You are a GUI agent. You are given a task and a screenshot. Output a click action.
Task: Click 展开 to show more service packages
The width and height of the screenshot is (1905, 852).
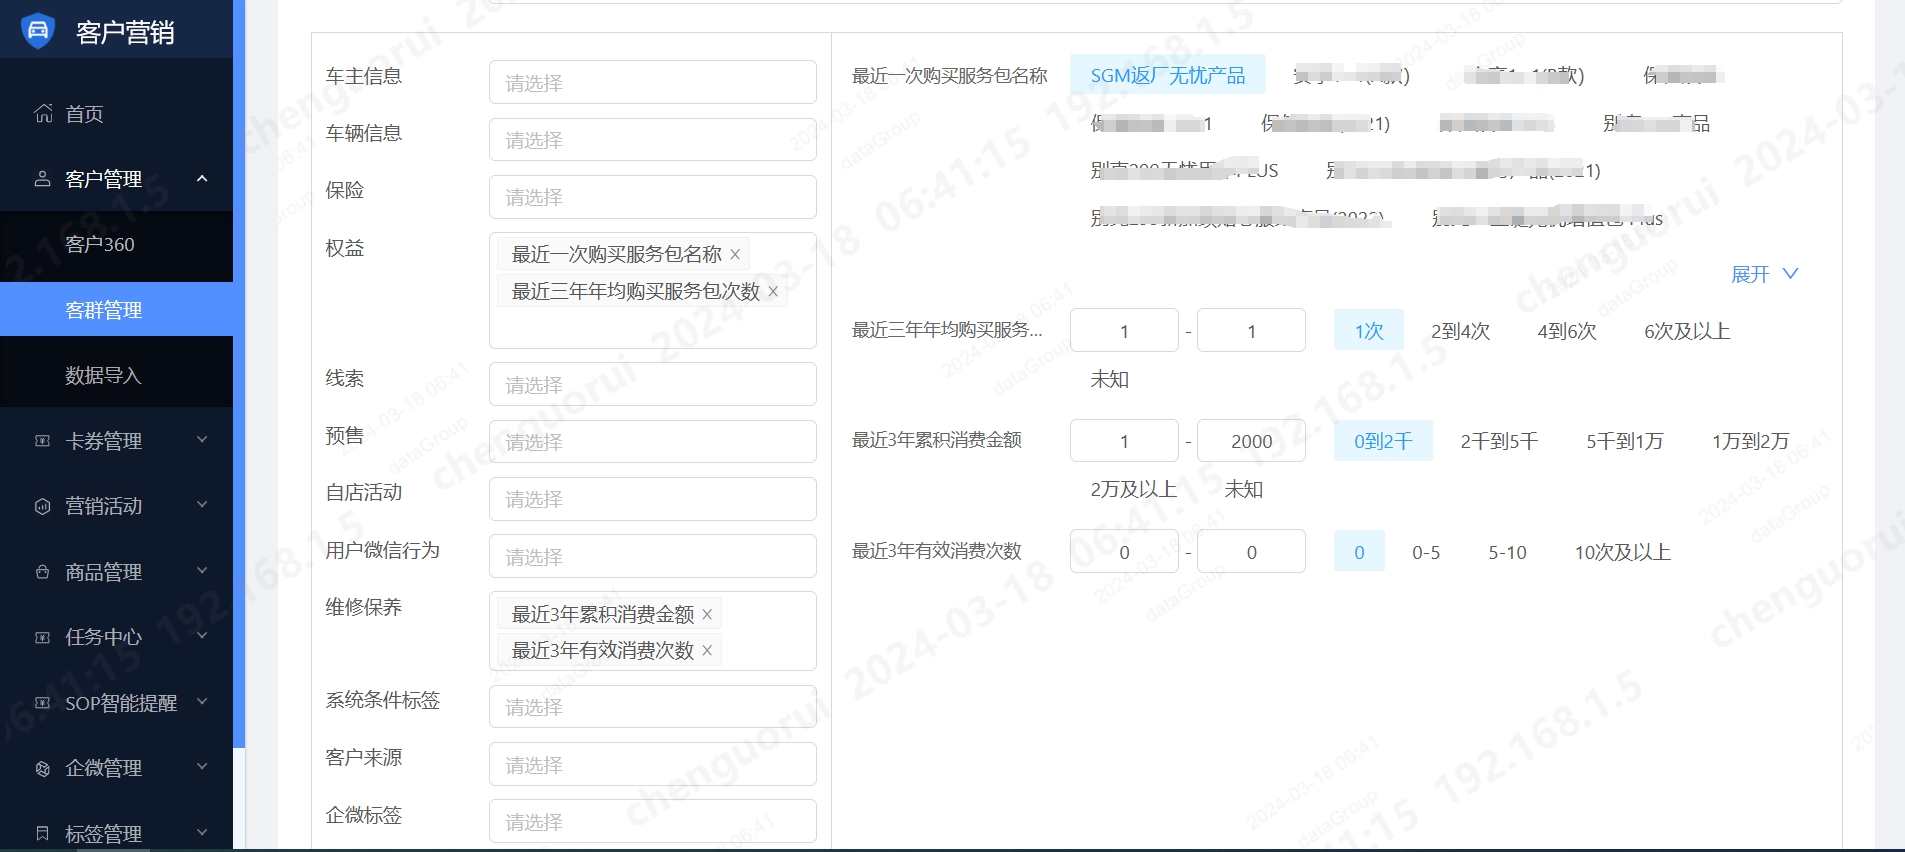tap(1764, 274)
